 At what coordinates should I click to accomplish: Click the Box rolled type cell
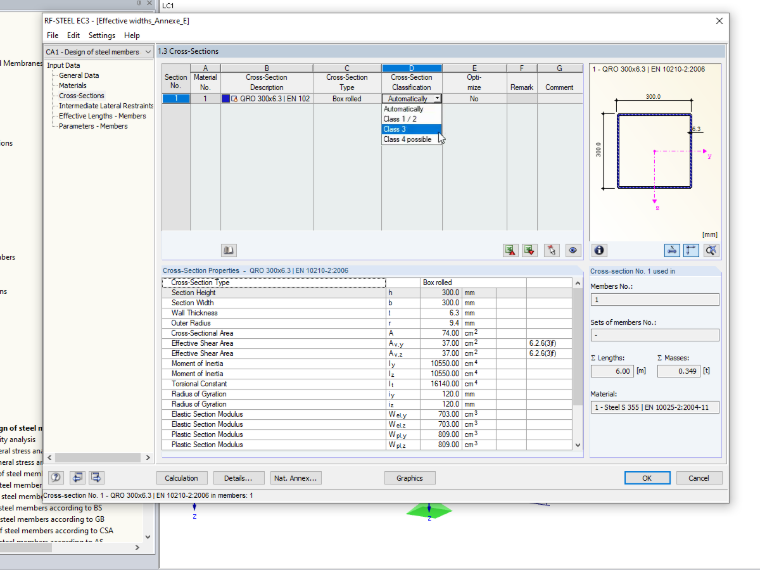pos(347,98)
